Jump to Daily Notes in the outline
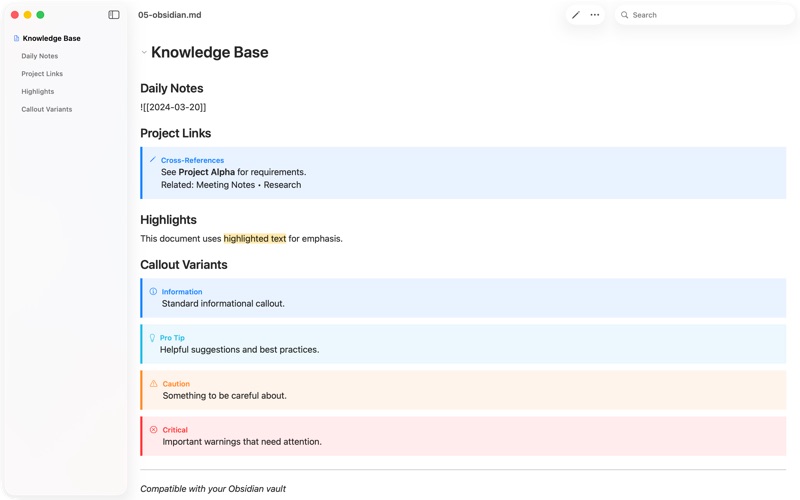The width and height of the screenshot is (800, 500). [x=40, y=56]
